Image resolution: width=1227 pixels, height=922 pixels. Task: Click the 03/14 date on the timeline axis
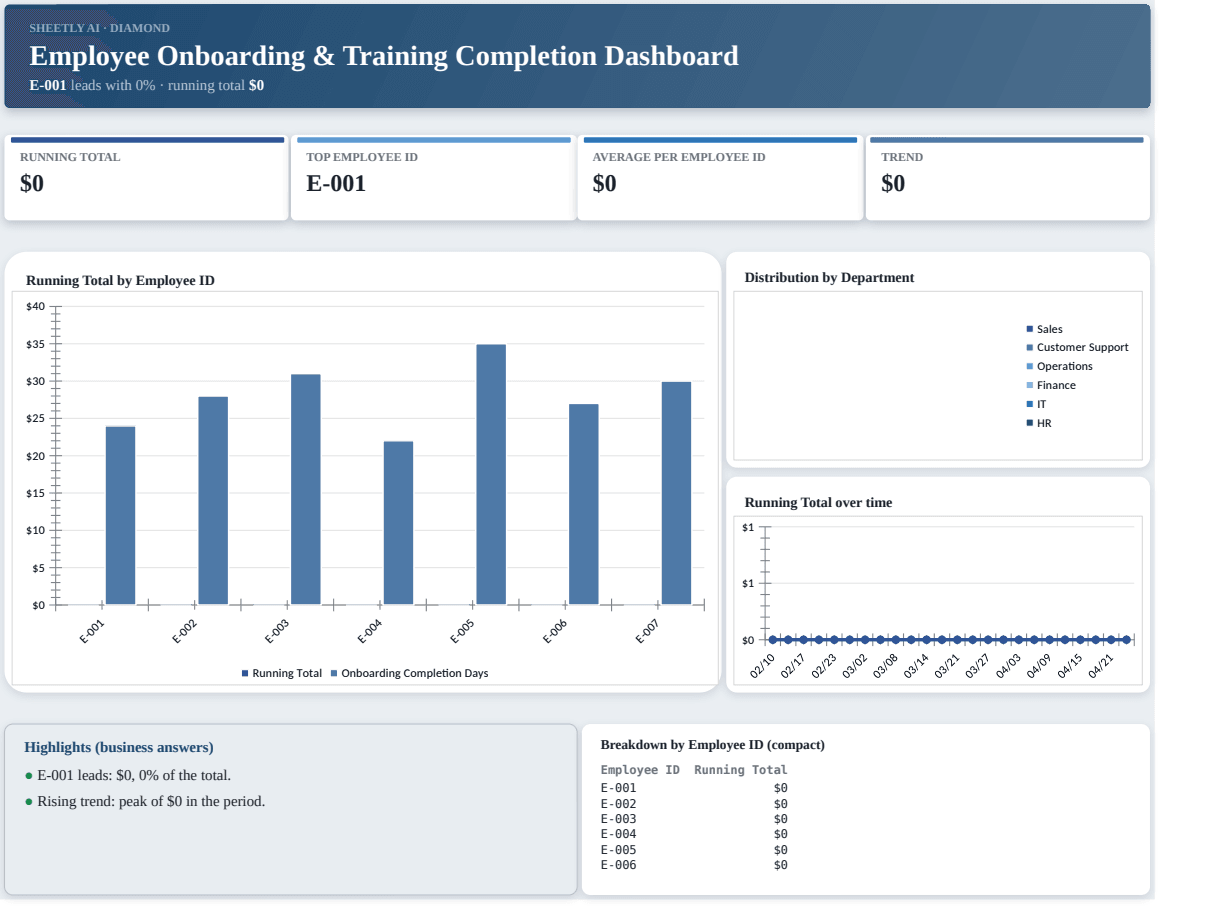916,666
